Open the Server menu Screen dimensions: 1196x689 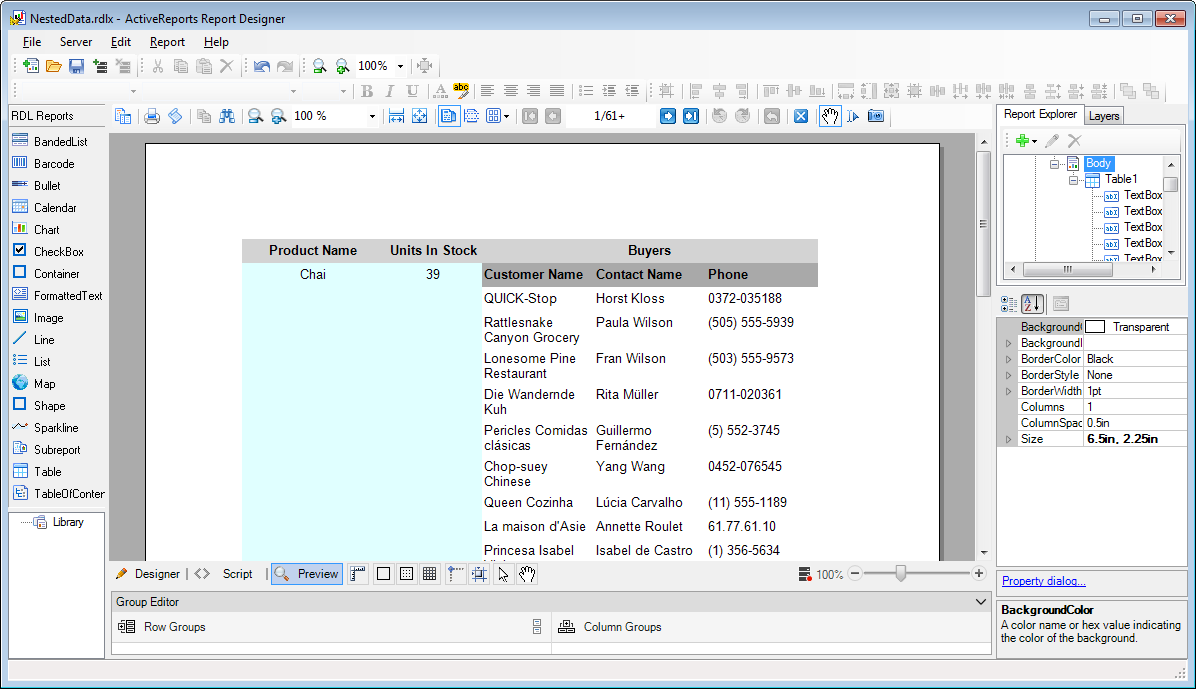click(x=76, y=42)
